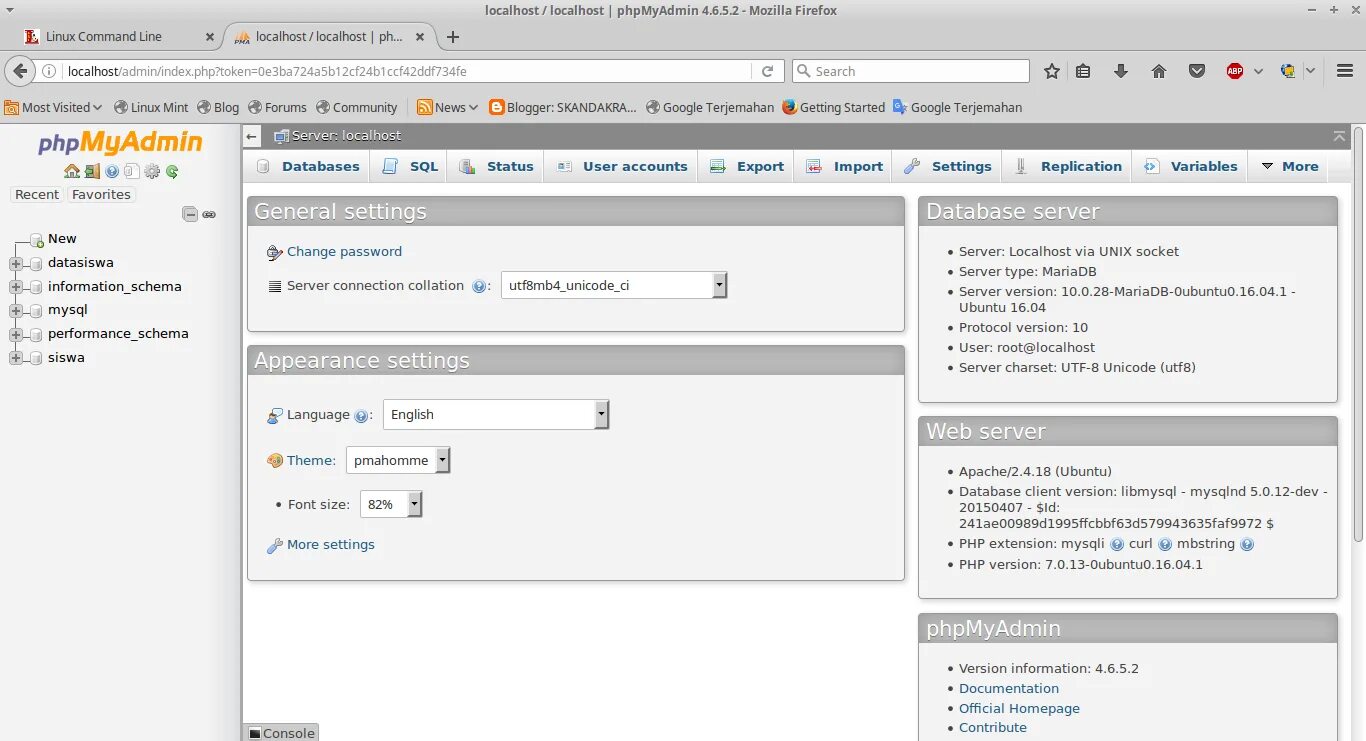Collapse all navigation tree items icon

[190, 214]
